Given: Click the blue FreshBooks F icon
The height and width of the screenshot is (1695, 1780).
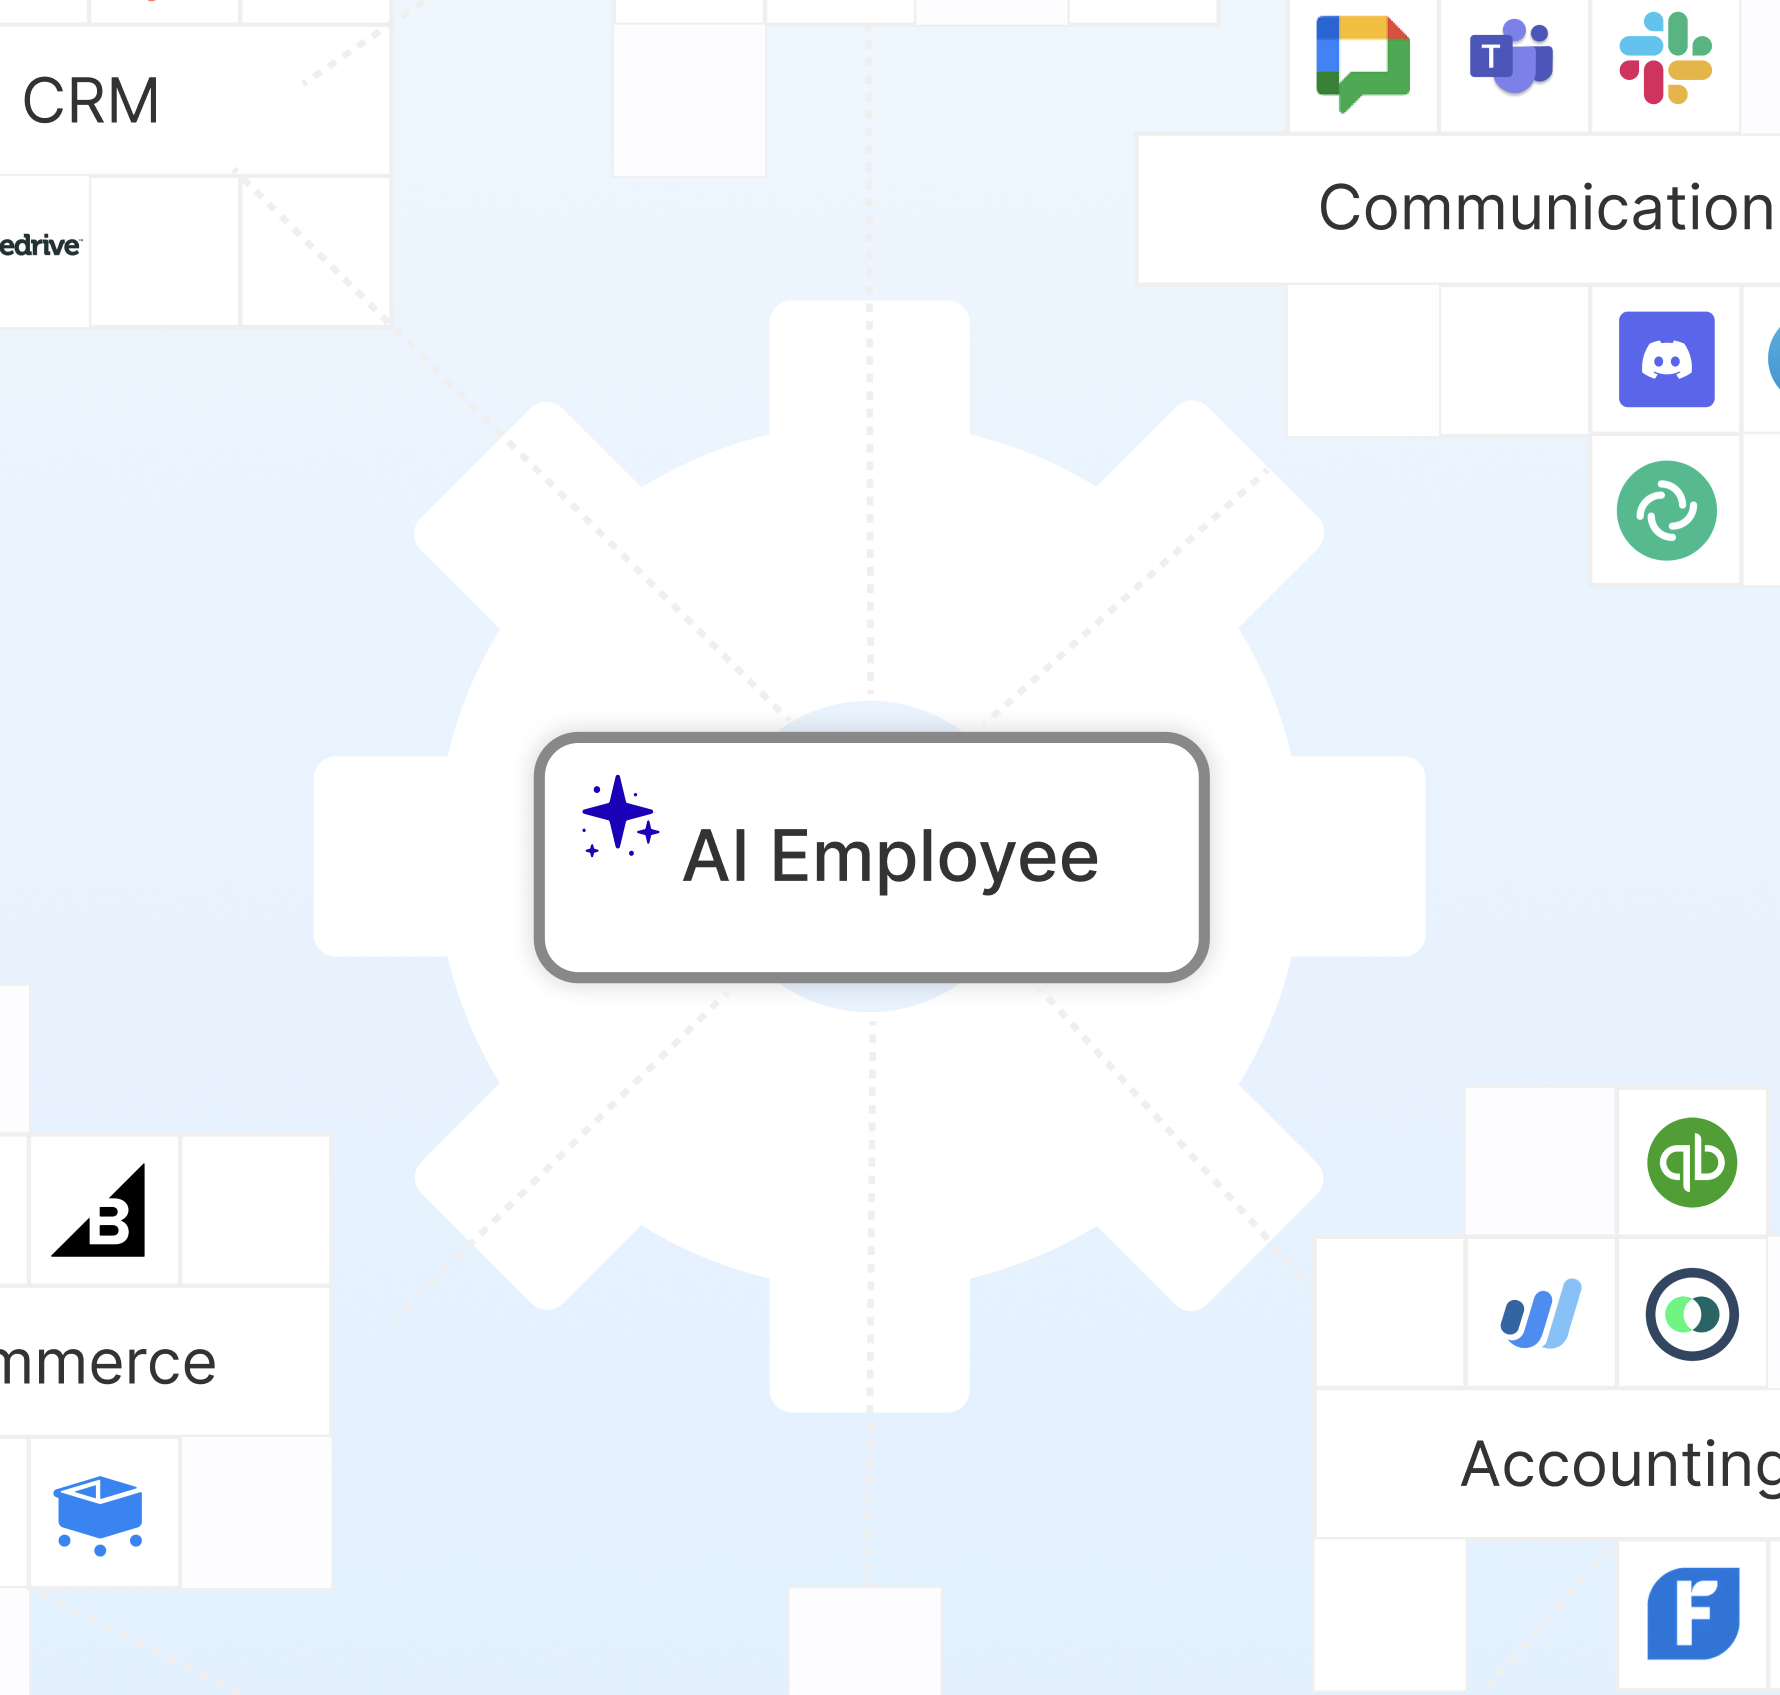Looking at the screenshot, I should pyautogui.click(x=1693, y=1613).
